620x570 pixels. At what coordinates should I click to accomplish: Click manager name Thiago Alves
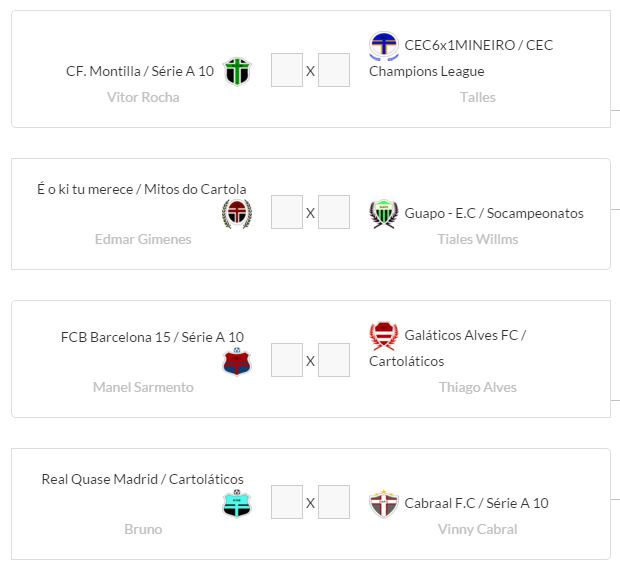(x=477, y=387)
